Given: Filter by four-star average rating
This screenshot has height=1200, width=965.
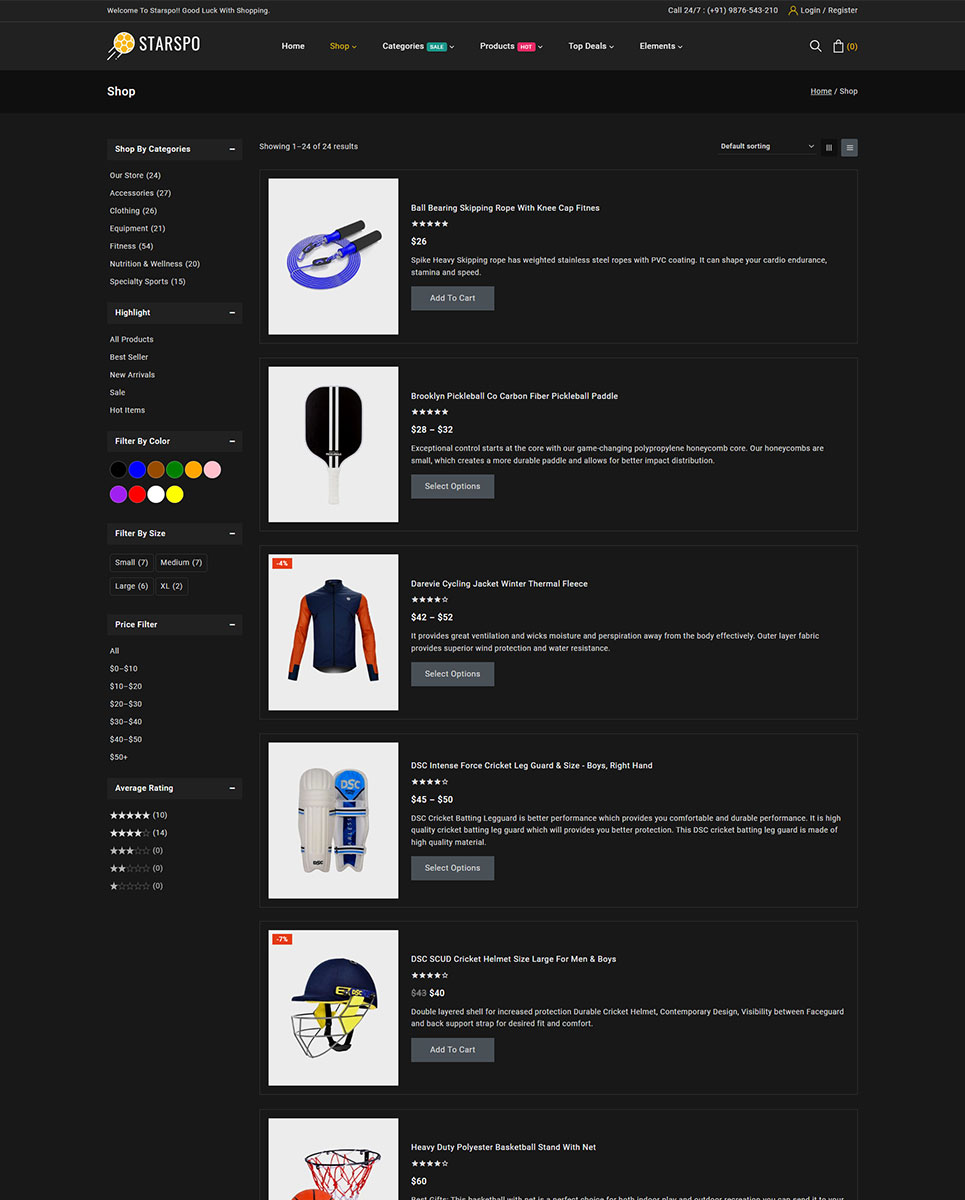Looking at the screenshot, I should [x=138, y=833].
